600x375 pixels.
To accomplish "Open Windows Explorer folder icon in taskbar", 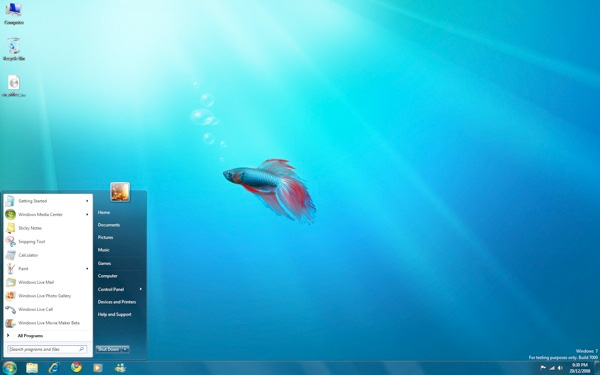I will [32, 368].
